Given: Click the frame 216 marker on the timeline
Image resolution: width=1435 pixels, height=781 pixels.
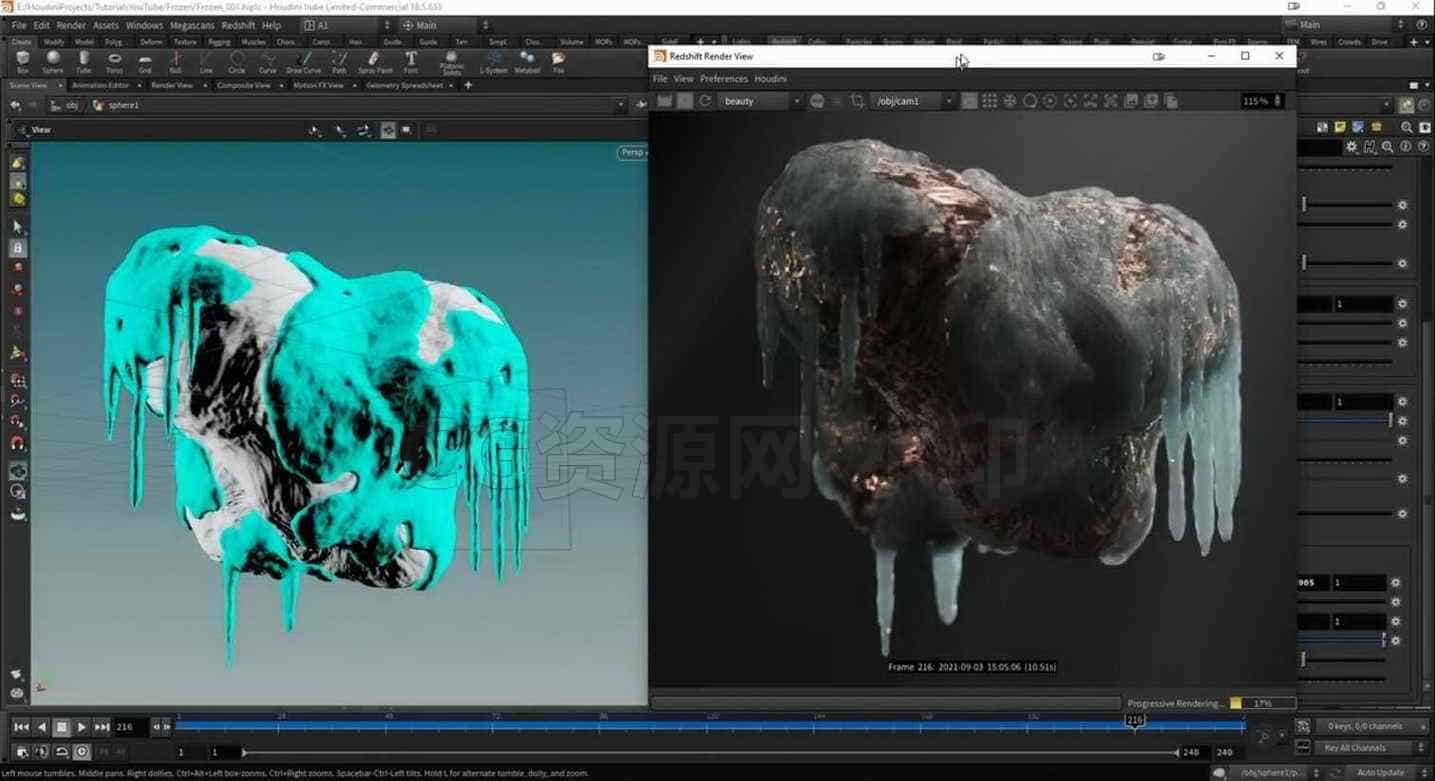Looking at the screenshot, I should pos(1134,720).
